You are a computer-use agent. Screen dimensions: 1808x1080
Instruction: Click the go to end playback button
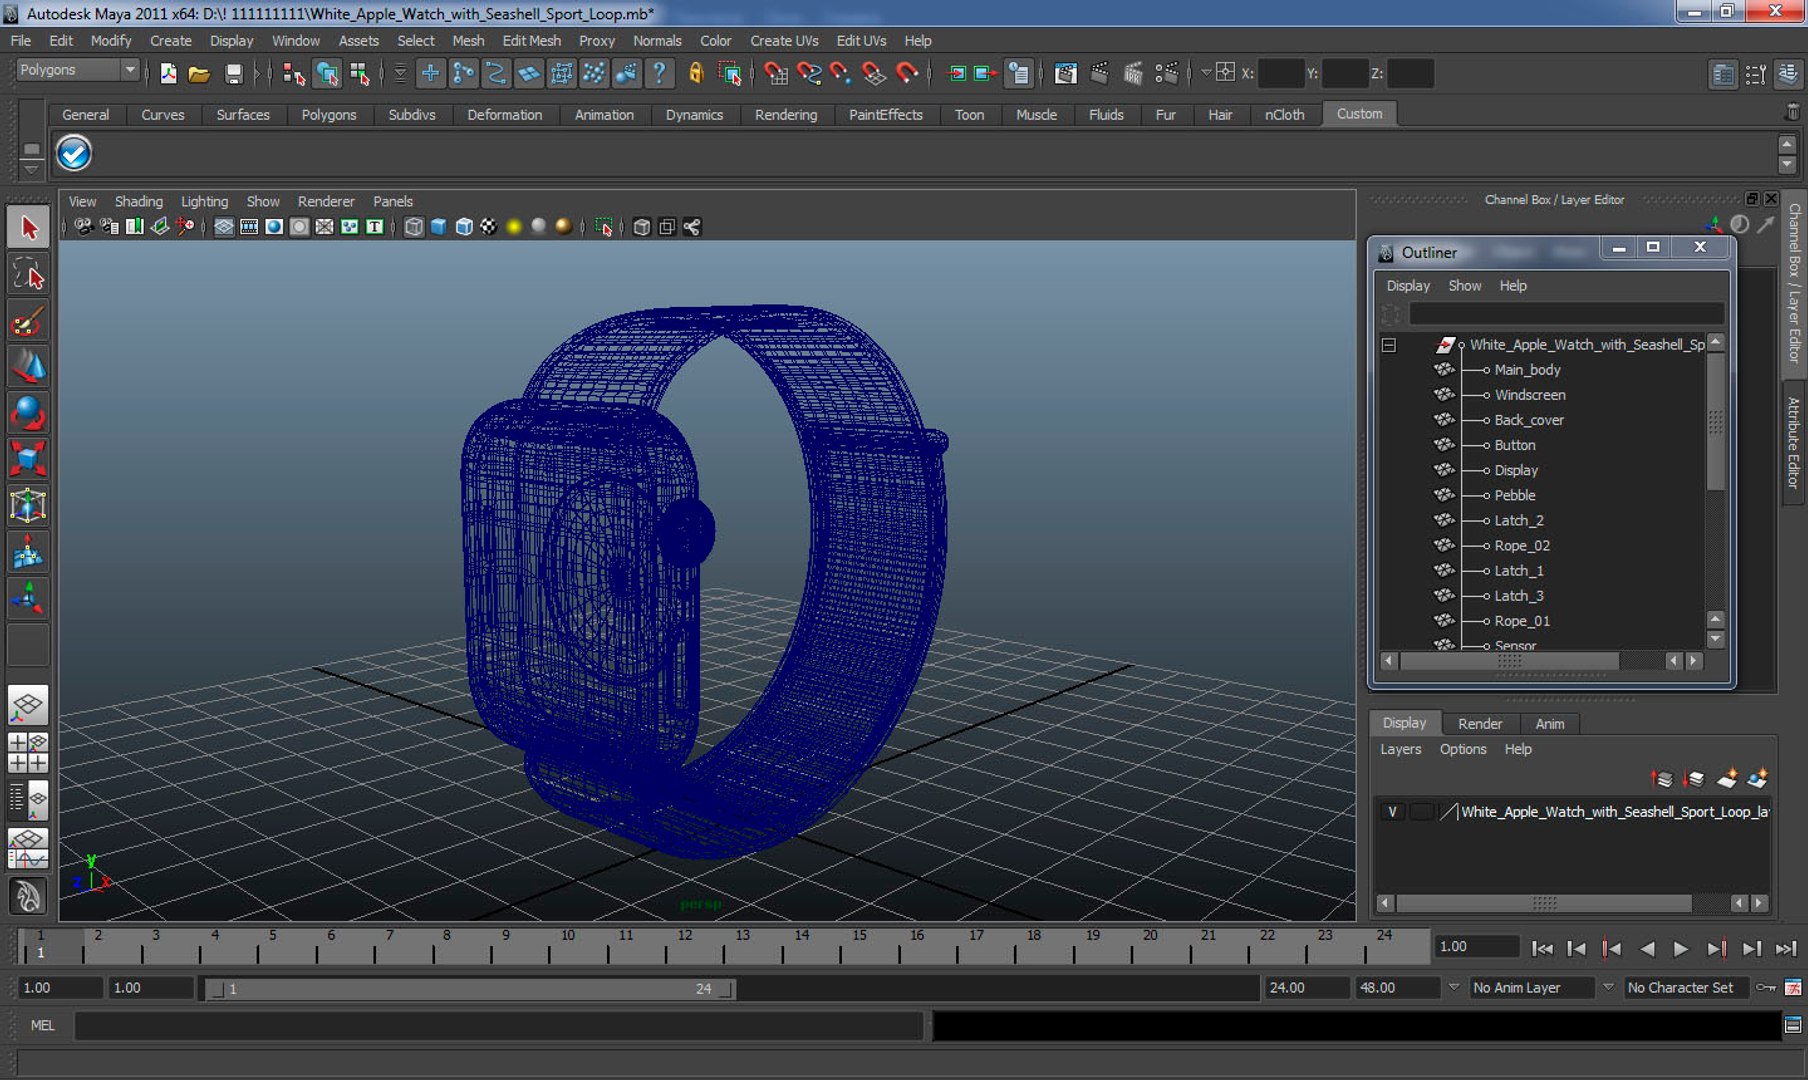[x=1785, y=948]
